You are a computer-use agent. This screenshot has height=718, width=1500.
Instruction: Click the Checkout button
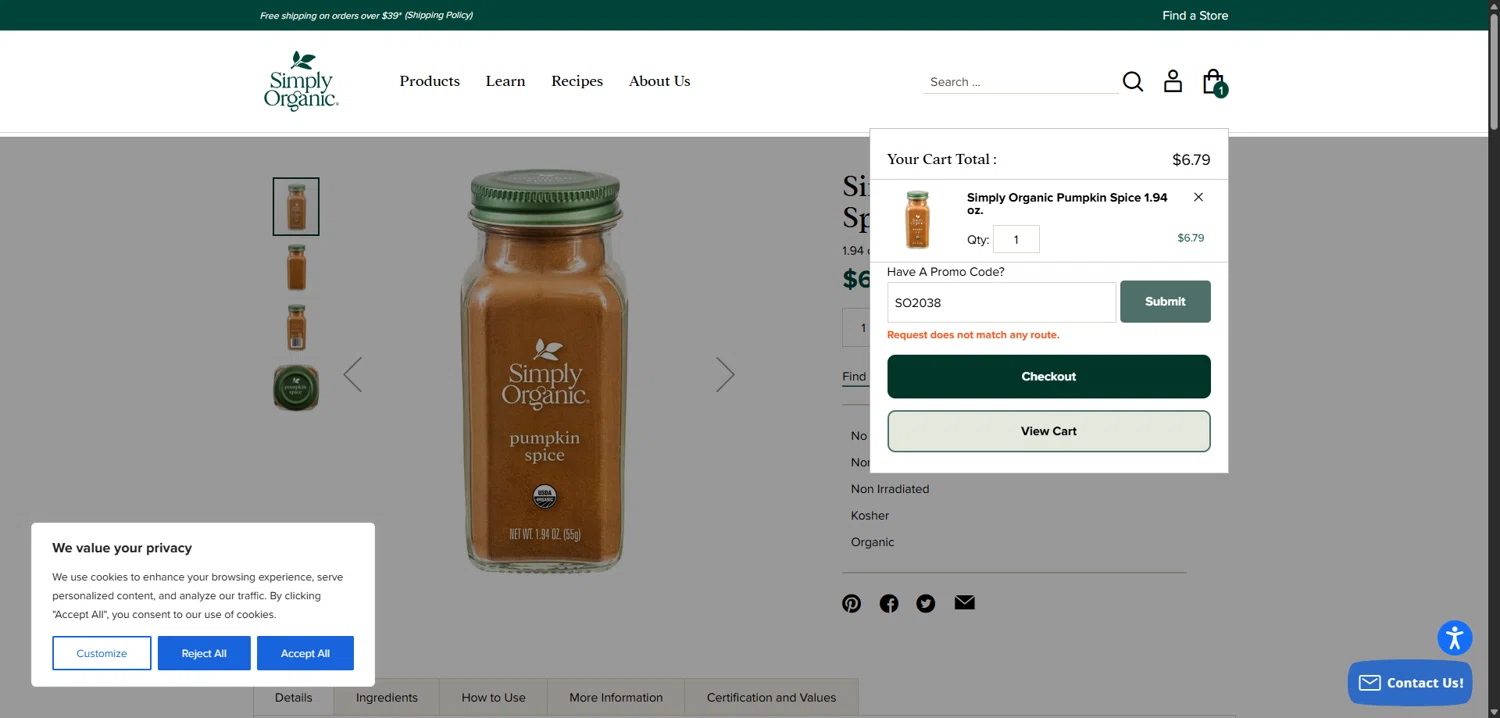coord(1049,376)
